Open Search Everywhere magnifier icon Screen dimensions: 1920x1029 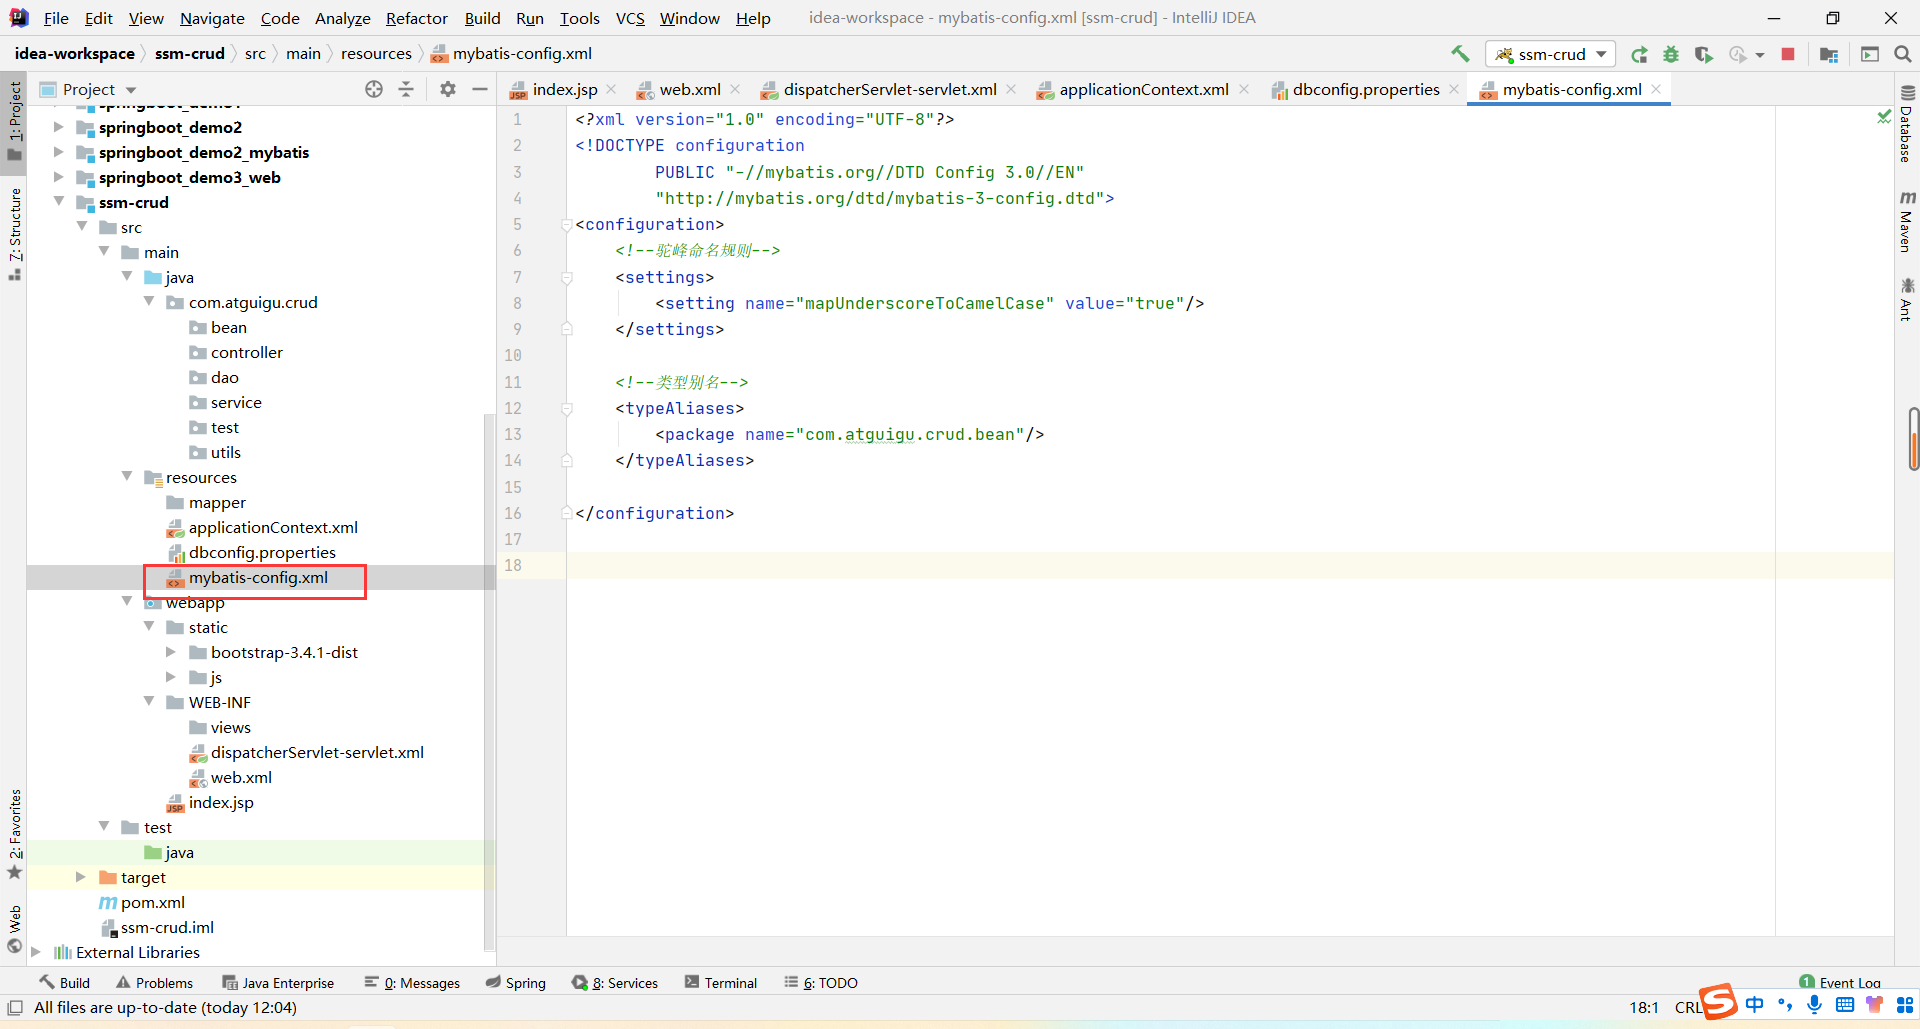(1902, 54)
